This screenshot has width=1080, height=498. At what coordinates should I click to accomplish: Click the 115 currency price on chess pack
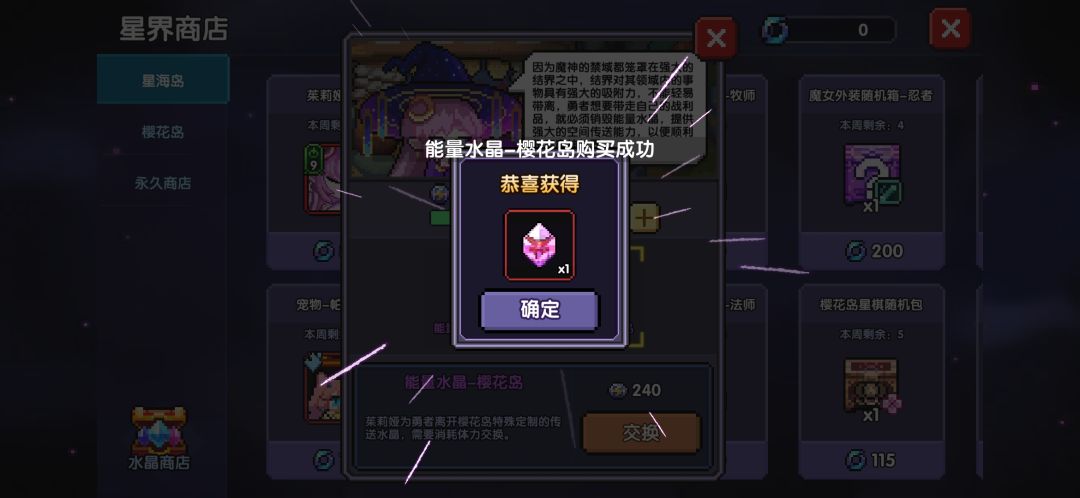(871, 459)
